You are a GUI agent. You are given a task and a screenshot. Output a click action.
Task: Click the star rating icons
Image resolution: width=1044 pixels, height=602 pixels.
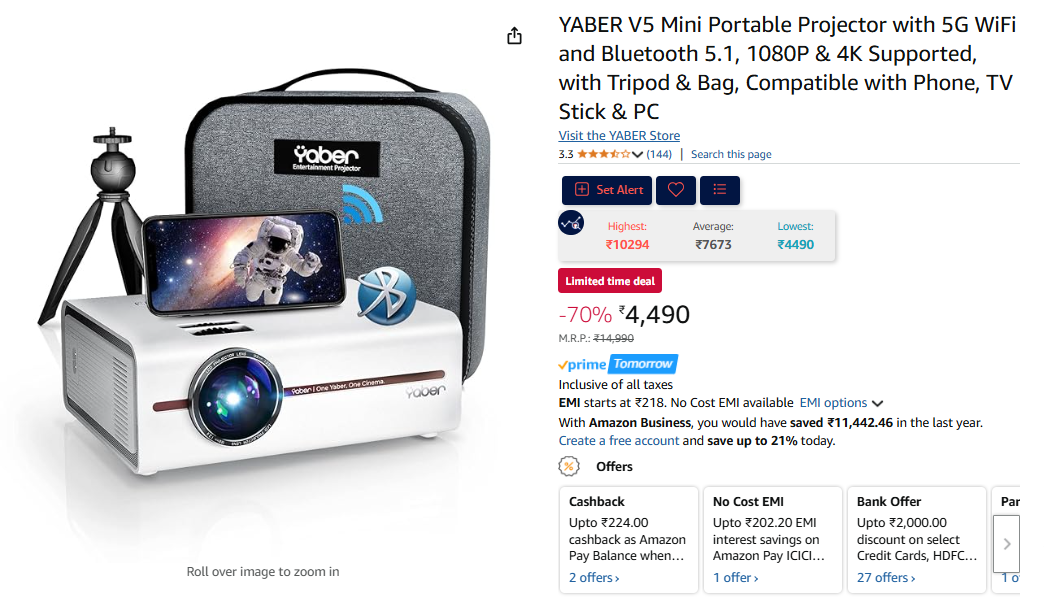point(603,154)
